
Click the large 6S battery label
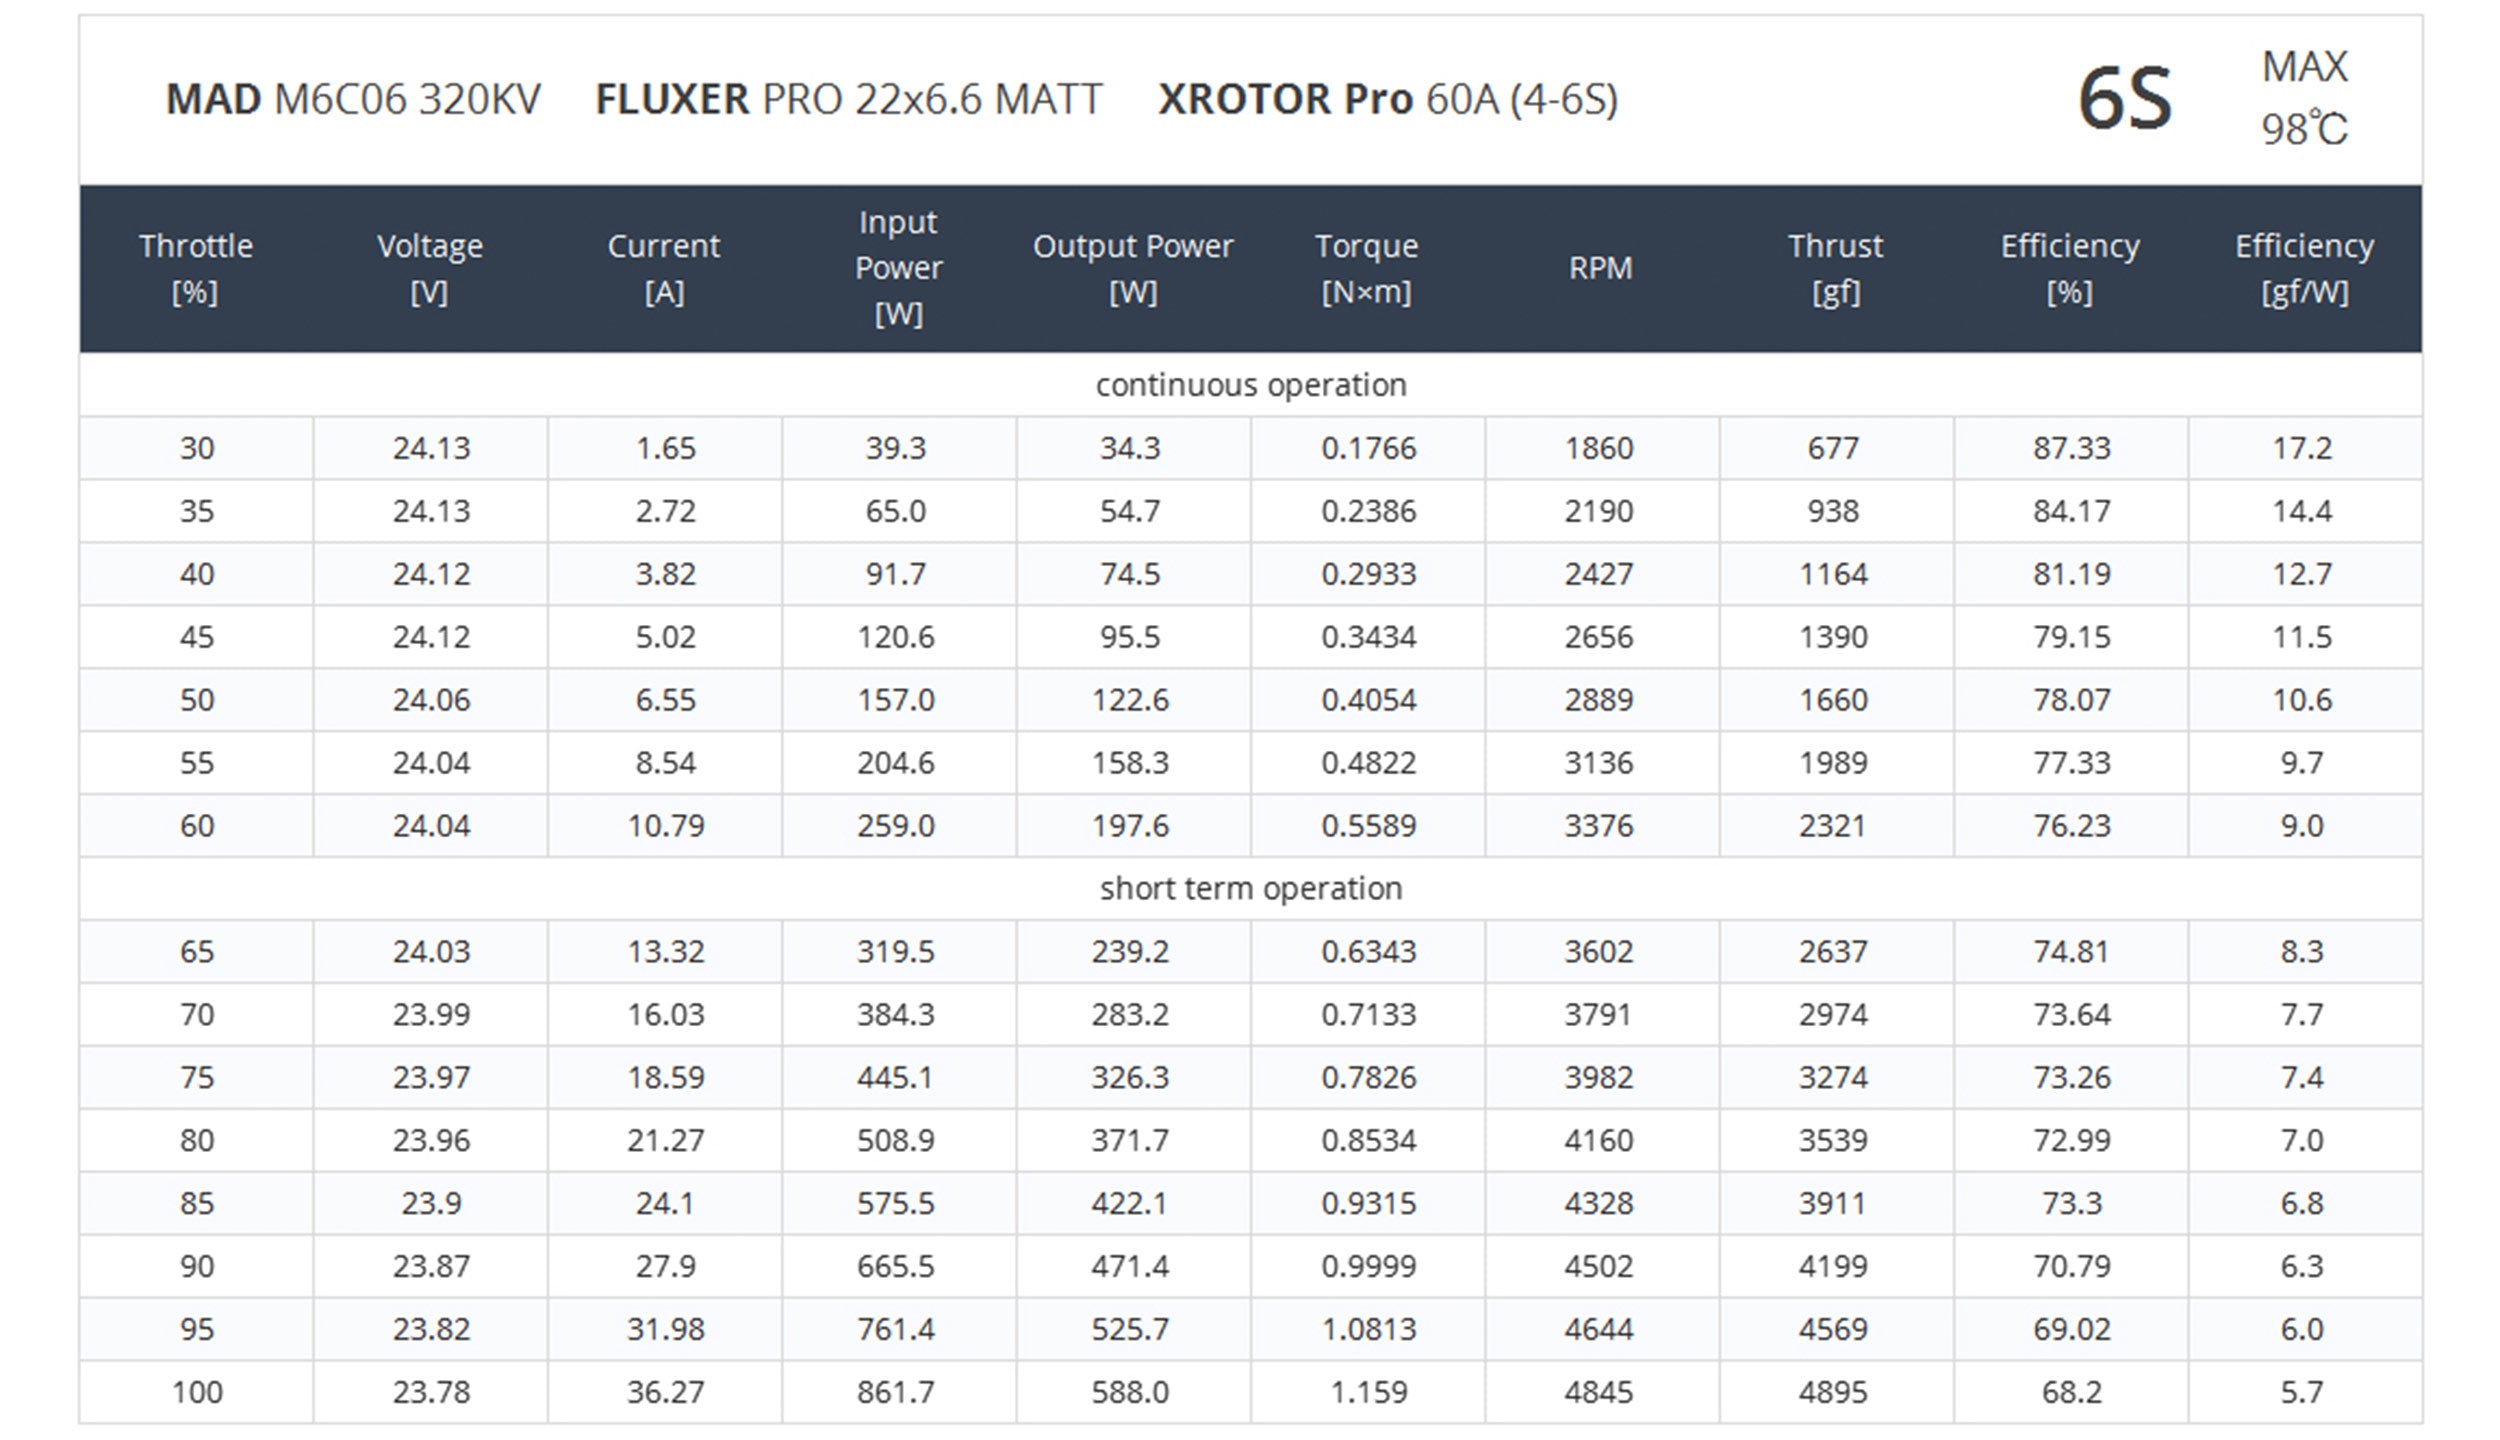click(2125, 99)
